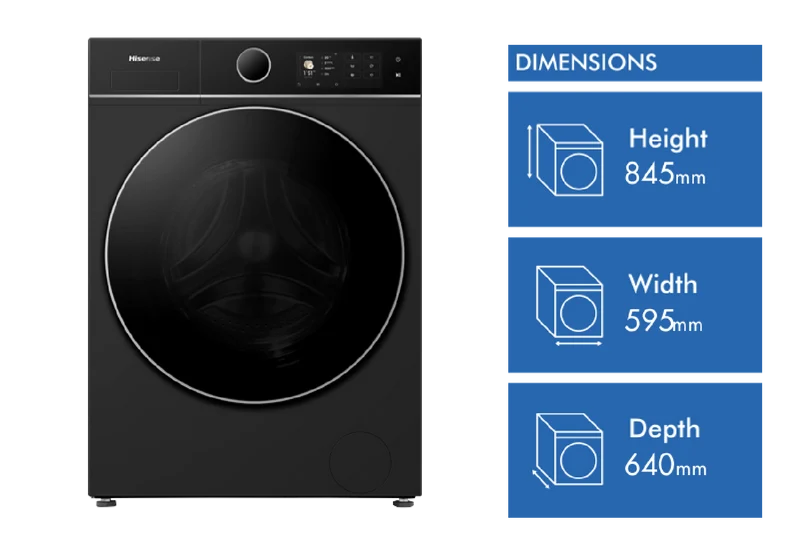Click the cotton program icon on the display
Image resolution: width=800 pixels, height=545 pixels.
[309, 65]
